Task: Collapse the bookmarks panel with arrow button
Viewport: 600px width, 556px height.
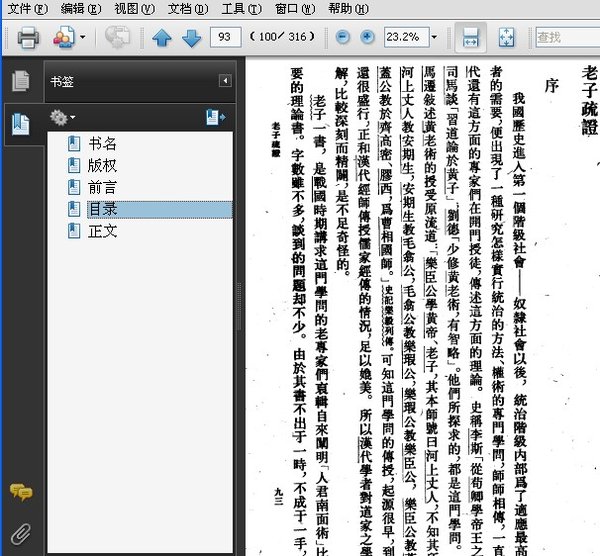Action: [225, 81]
